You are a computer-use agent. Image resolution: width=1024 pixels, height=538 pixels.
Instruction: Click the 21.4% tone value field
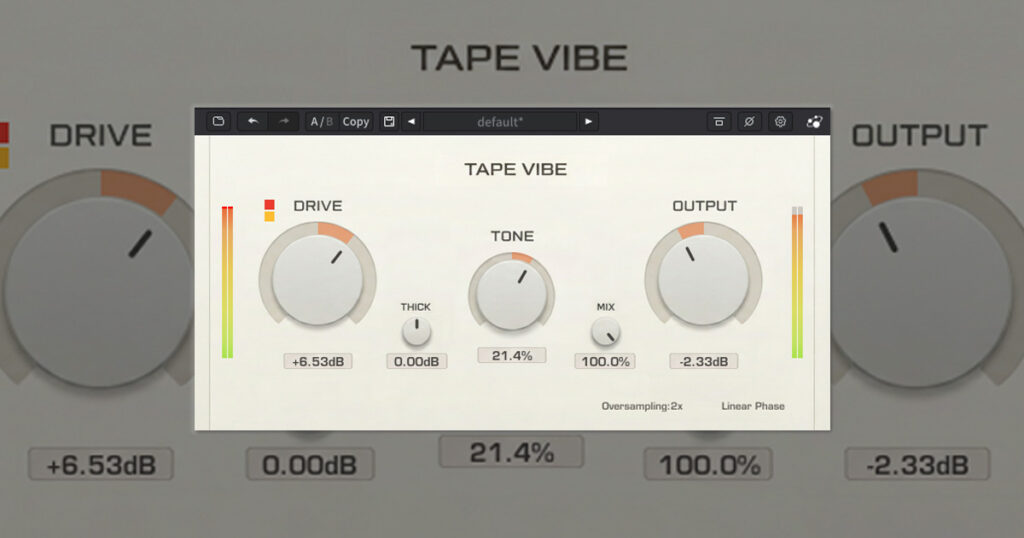tap(512, 355)
